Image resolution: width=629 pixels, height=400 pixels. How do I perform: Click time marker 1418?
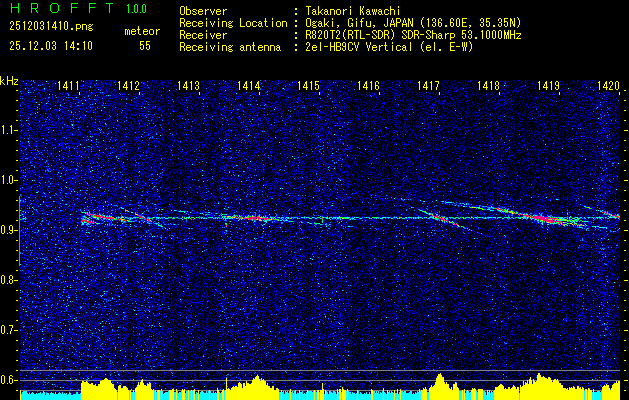488,86
